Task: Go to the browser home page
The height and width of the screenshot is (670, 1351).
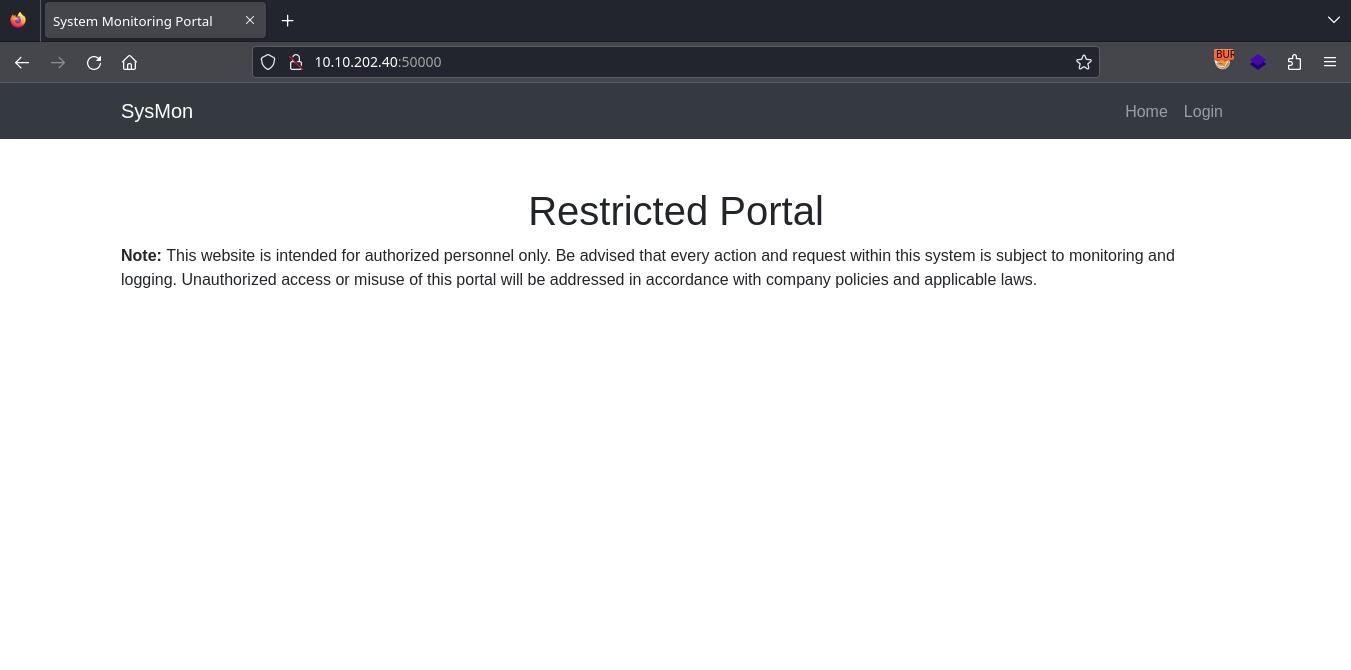Action: point(129,62)
